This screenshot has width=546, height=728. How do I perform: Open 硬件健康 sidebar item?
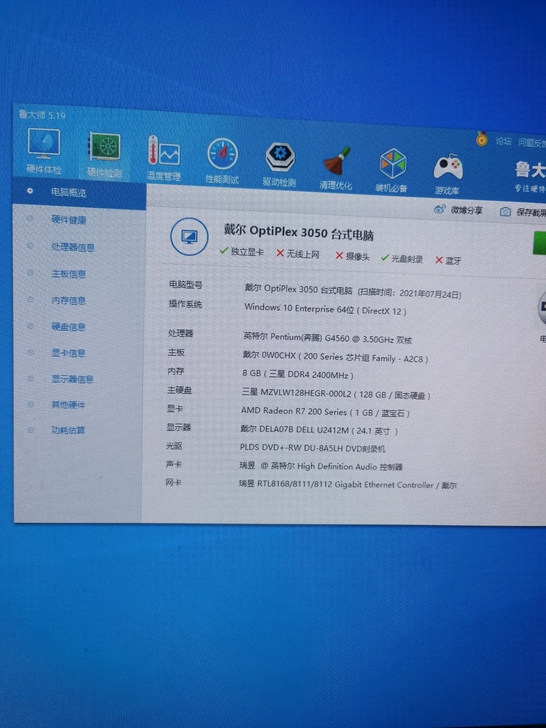tap(69, 220)
